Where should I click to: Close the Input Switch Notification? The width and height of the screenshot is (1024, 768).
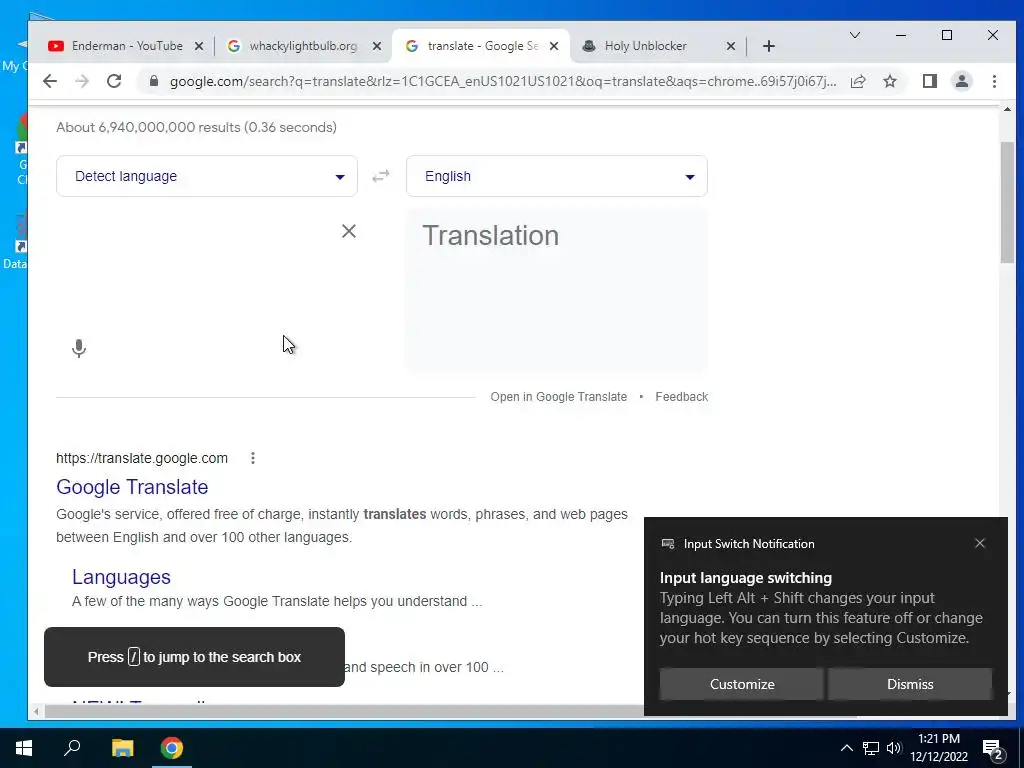pos(980,543)
